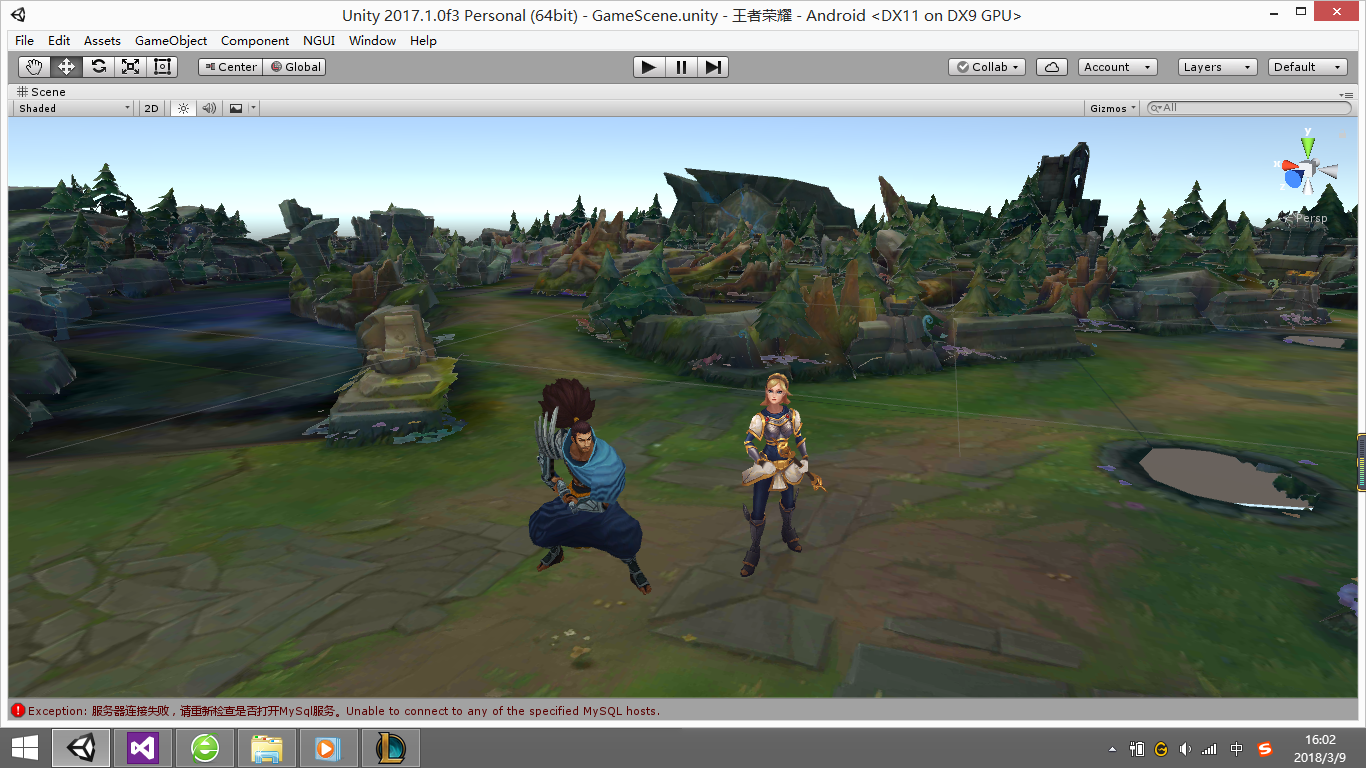1366x768 pixels.
Task: Toggle scene lighting with the sun icon
Action: (x=183, y=108)
